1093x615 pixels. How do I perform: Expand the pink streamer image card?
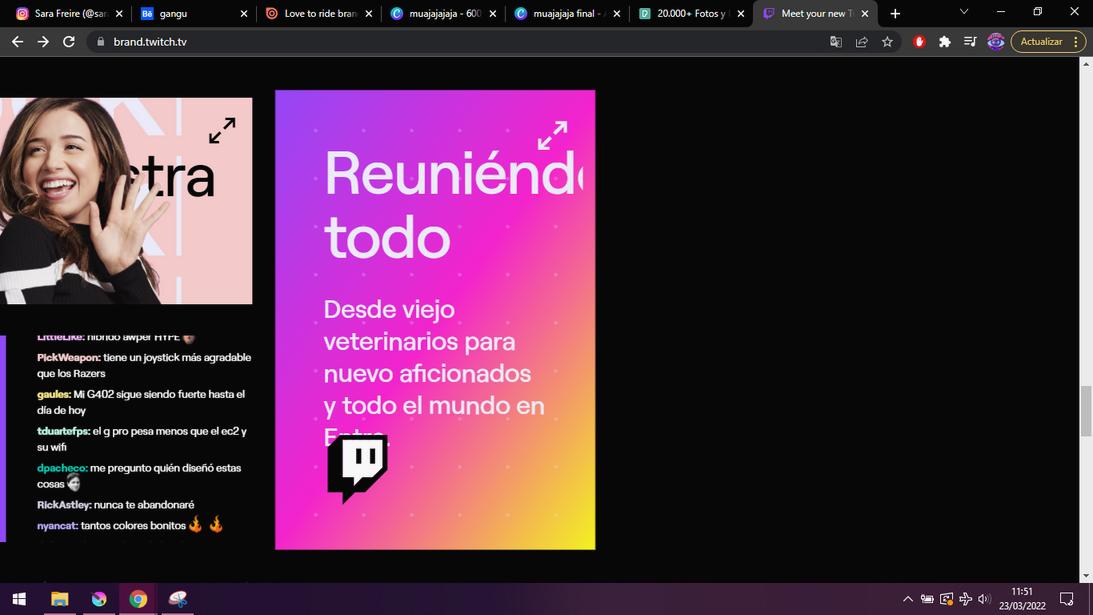(x=222, y=130)
